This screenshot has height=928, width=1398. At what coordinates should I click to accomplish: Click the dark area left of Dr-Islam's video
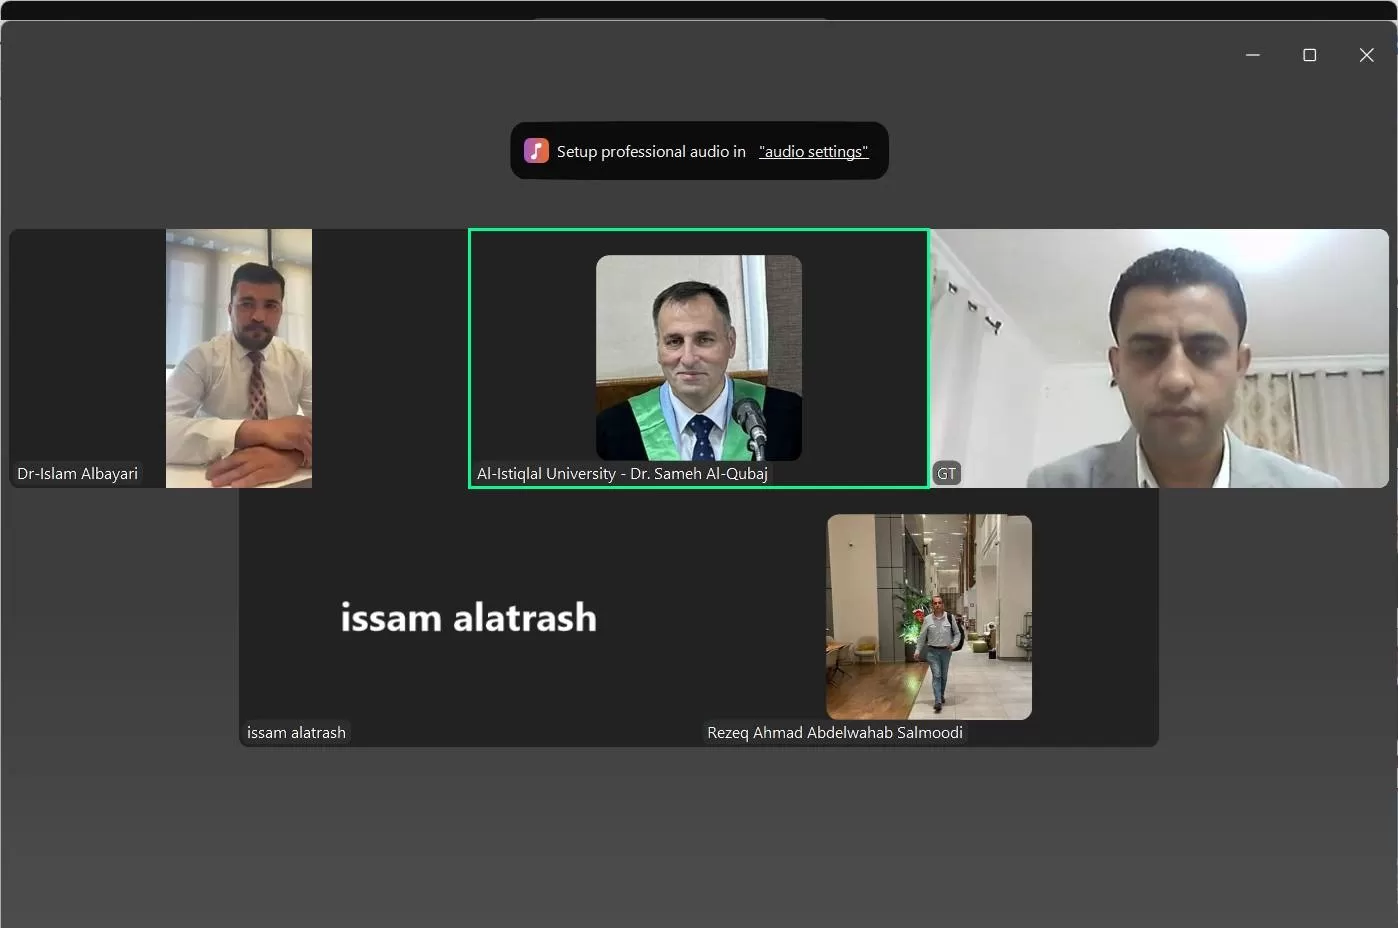coord(87,350)
